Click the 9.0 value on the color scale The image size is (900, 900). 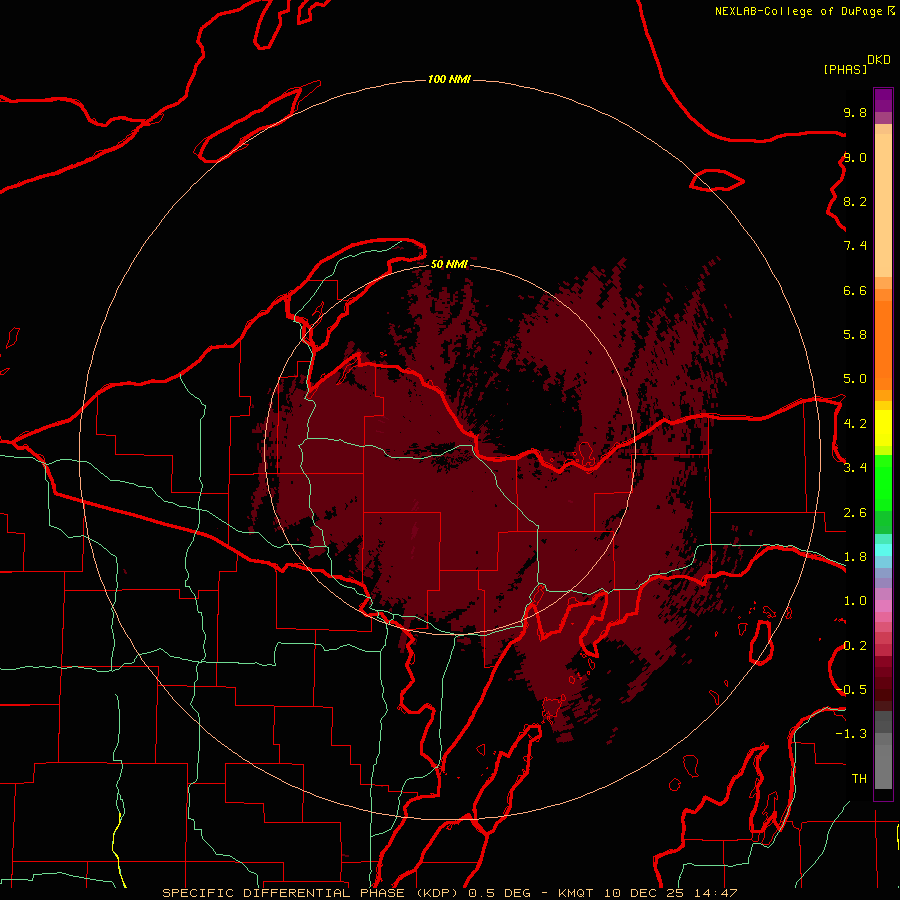click(x=855, y=157)
